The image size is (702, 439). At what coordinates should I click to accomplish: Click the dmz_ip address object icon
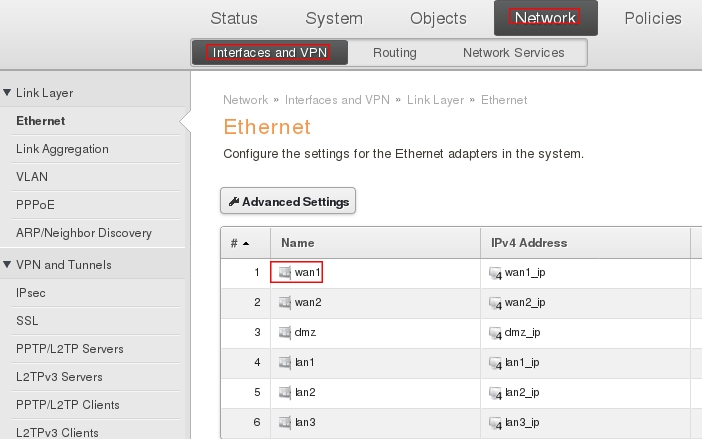(x=494, y=332)
